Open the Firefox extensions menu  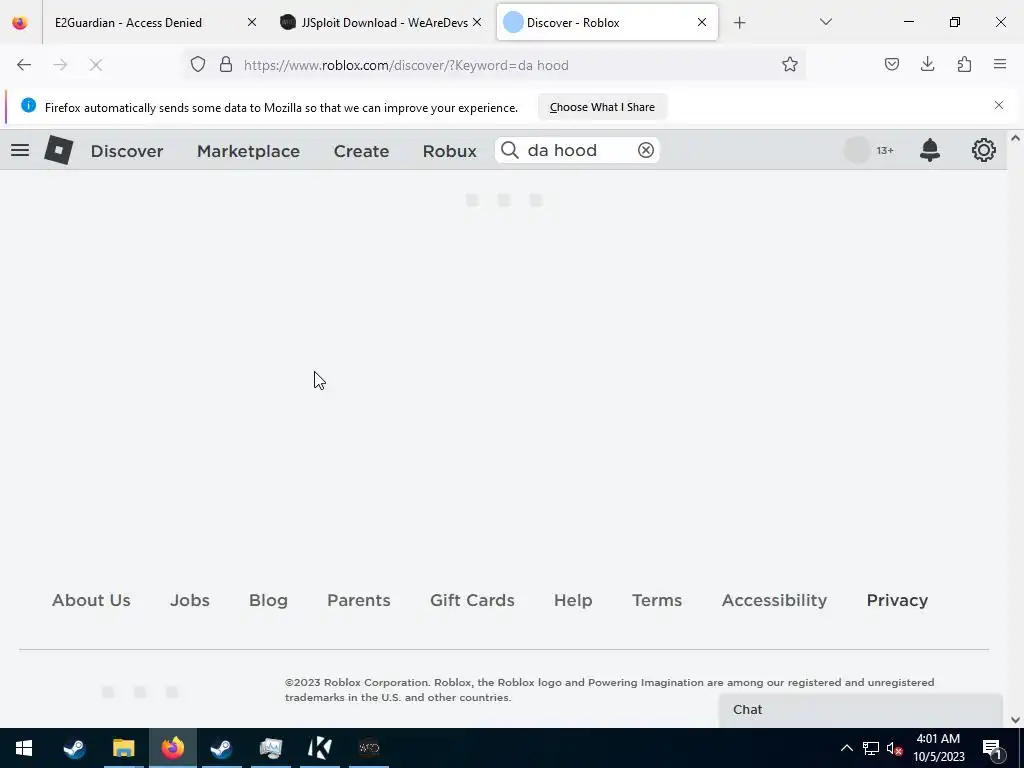[x=964, y=64]
